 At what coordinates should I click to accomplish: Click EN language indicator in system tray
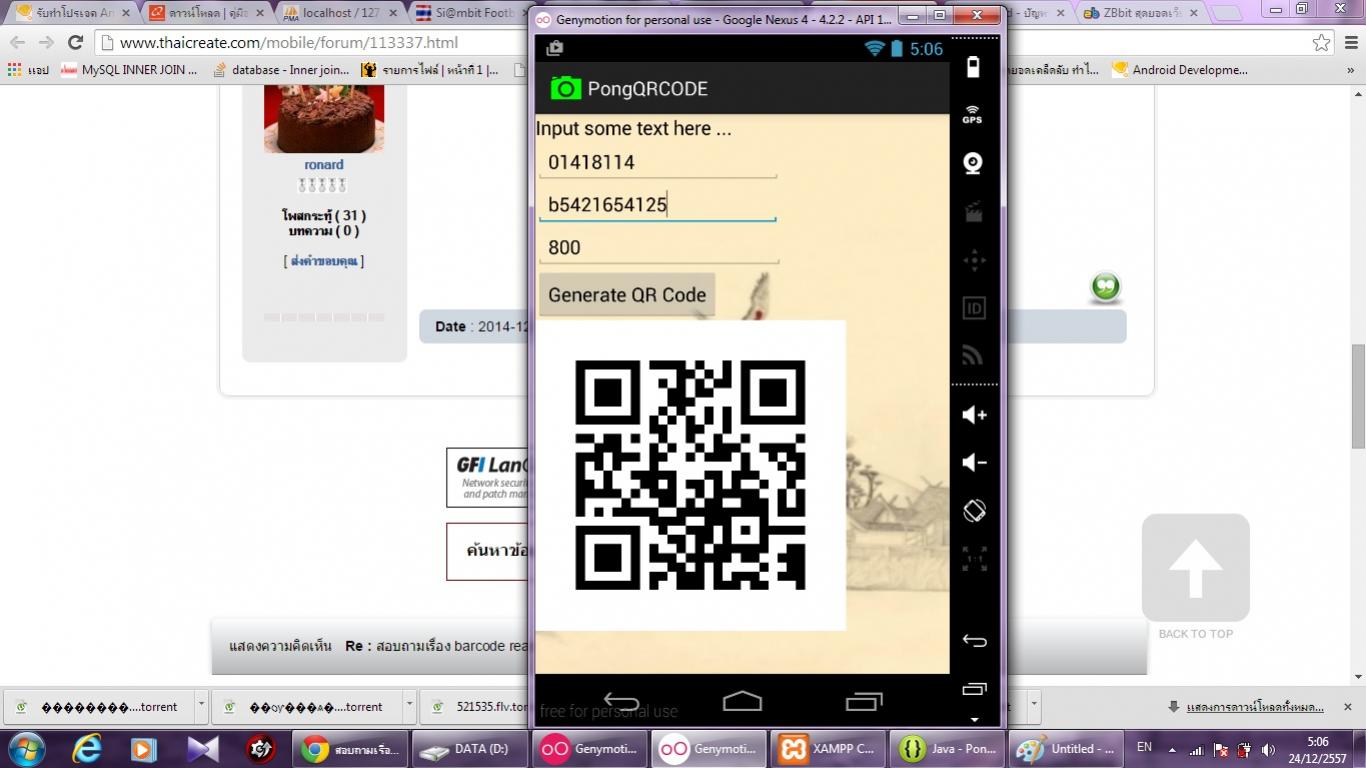(1144, 747)
